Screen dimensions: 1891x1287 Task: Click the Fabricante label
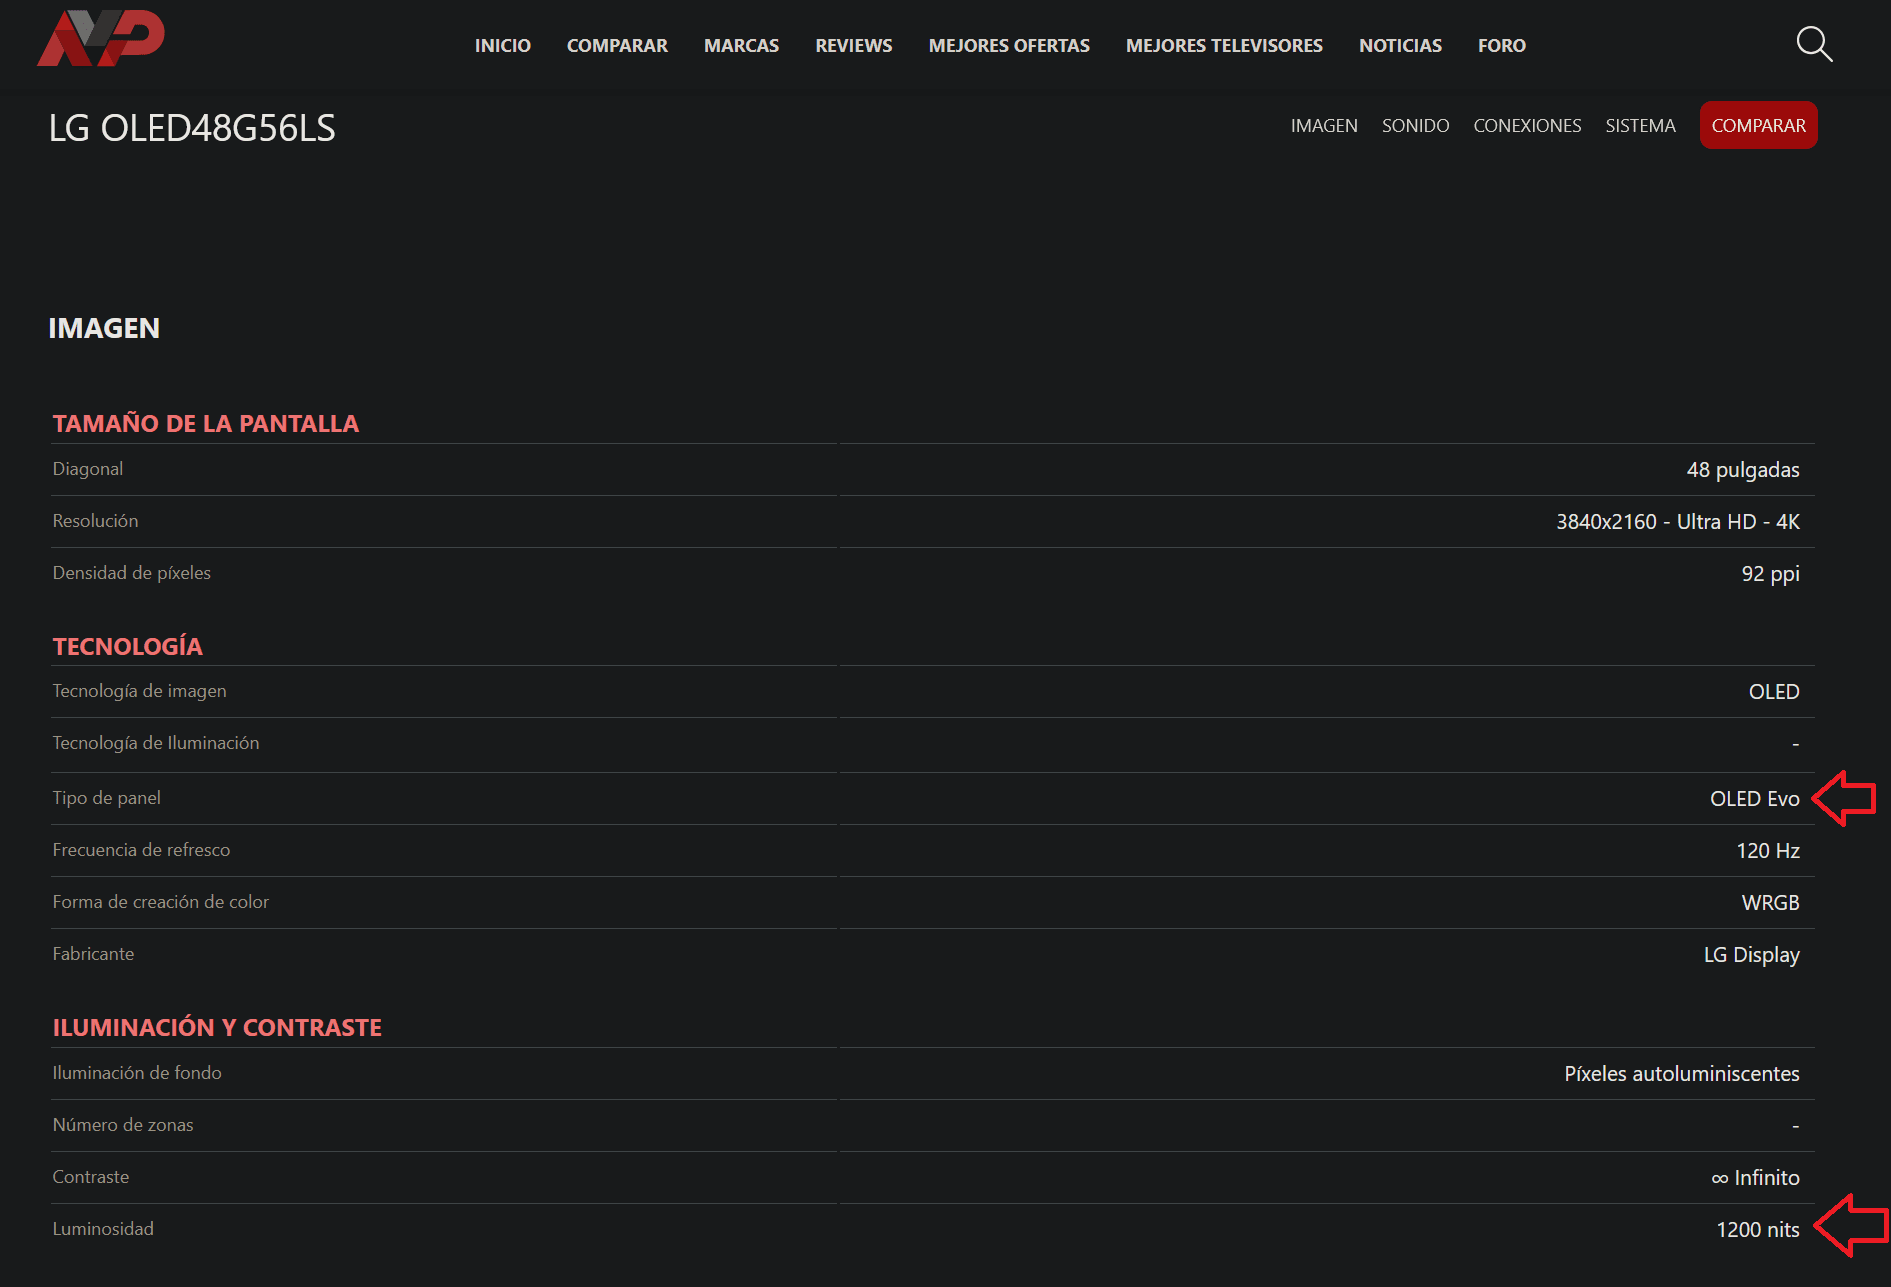[94, 954]
